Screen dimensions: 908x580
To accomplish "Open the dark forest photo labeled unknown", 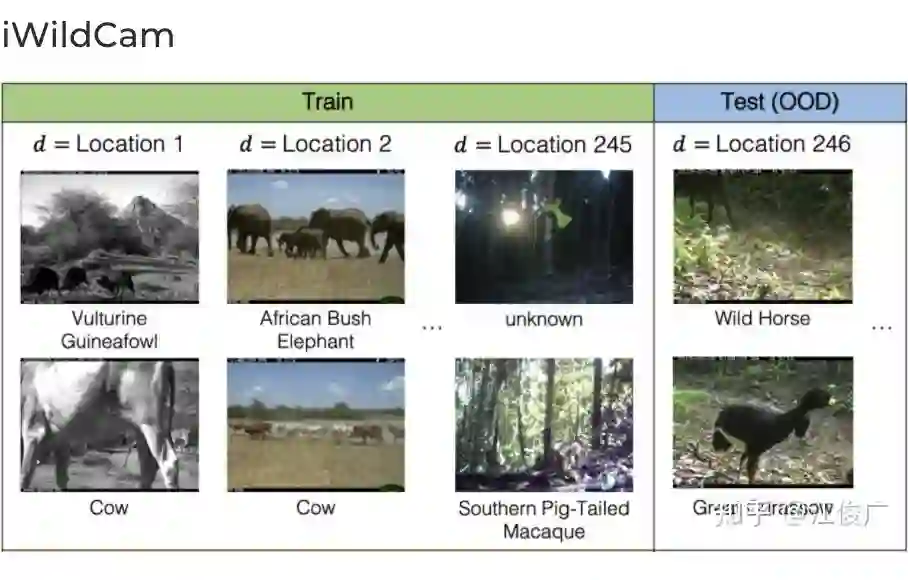I will point(544,236).
